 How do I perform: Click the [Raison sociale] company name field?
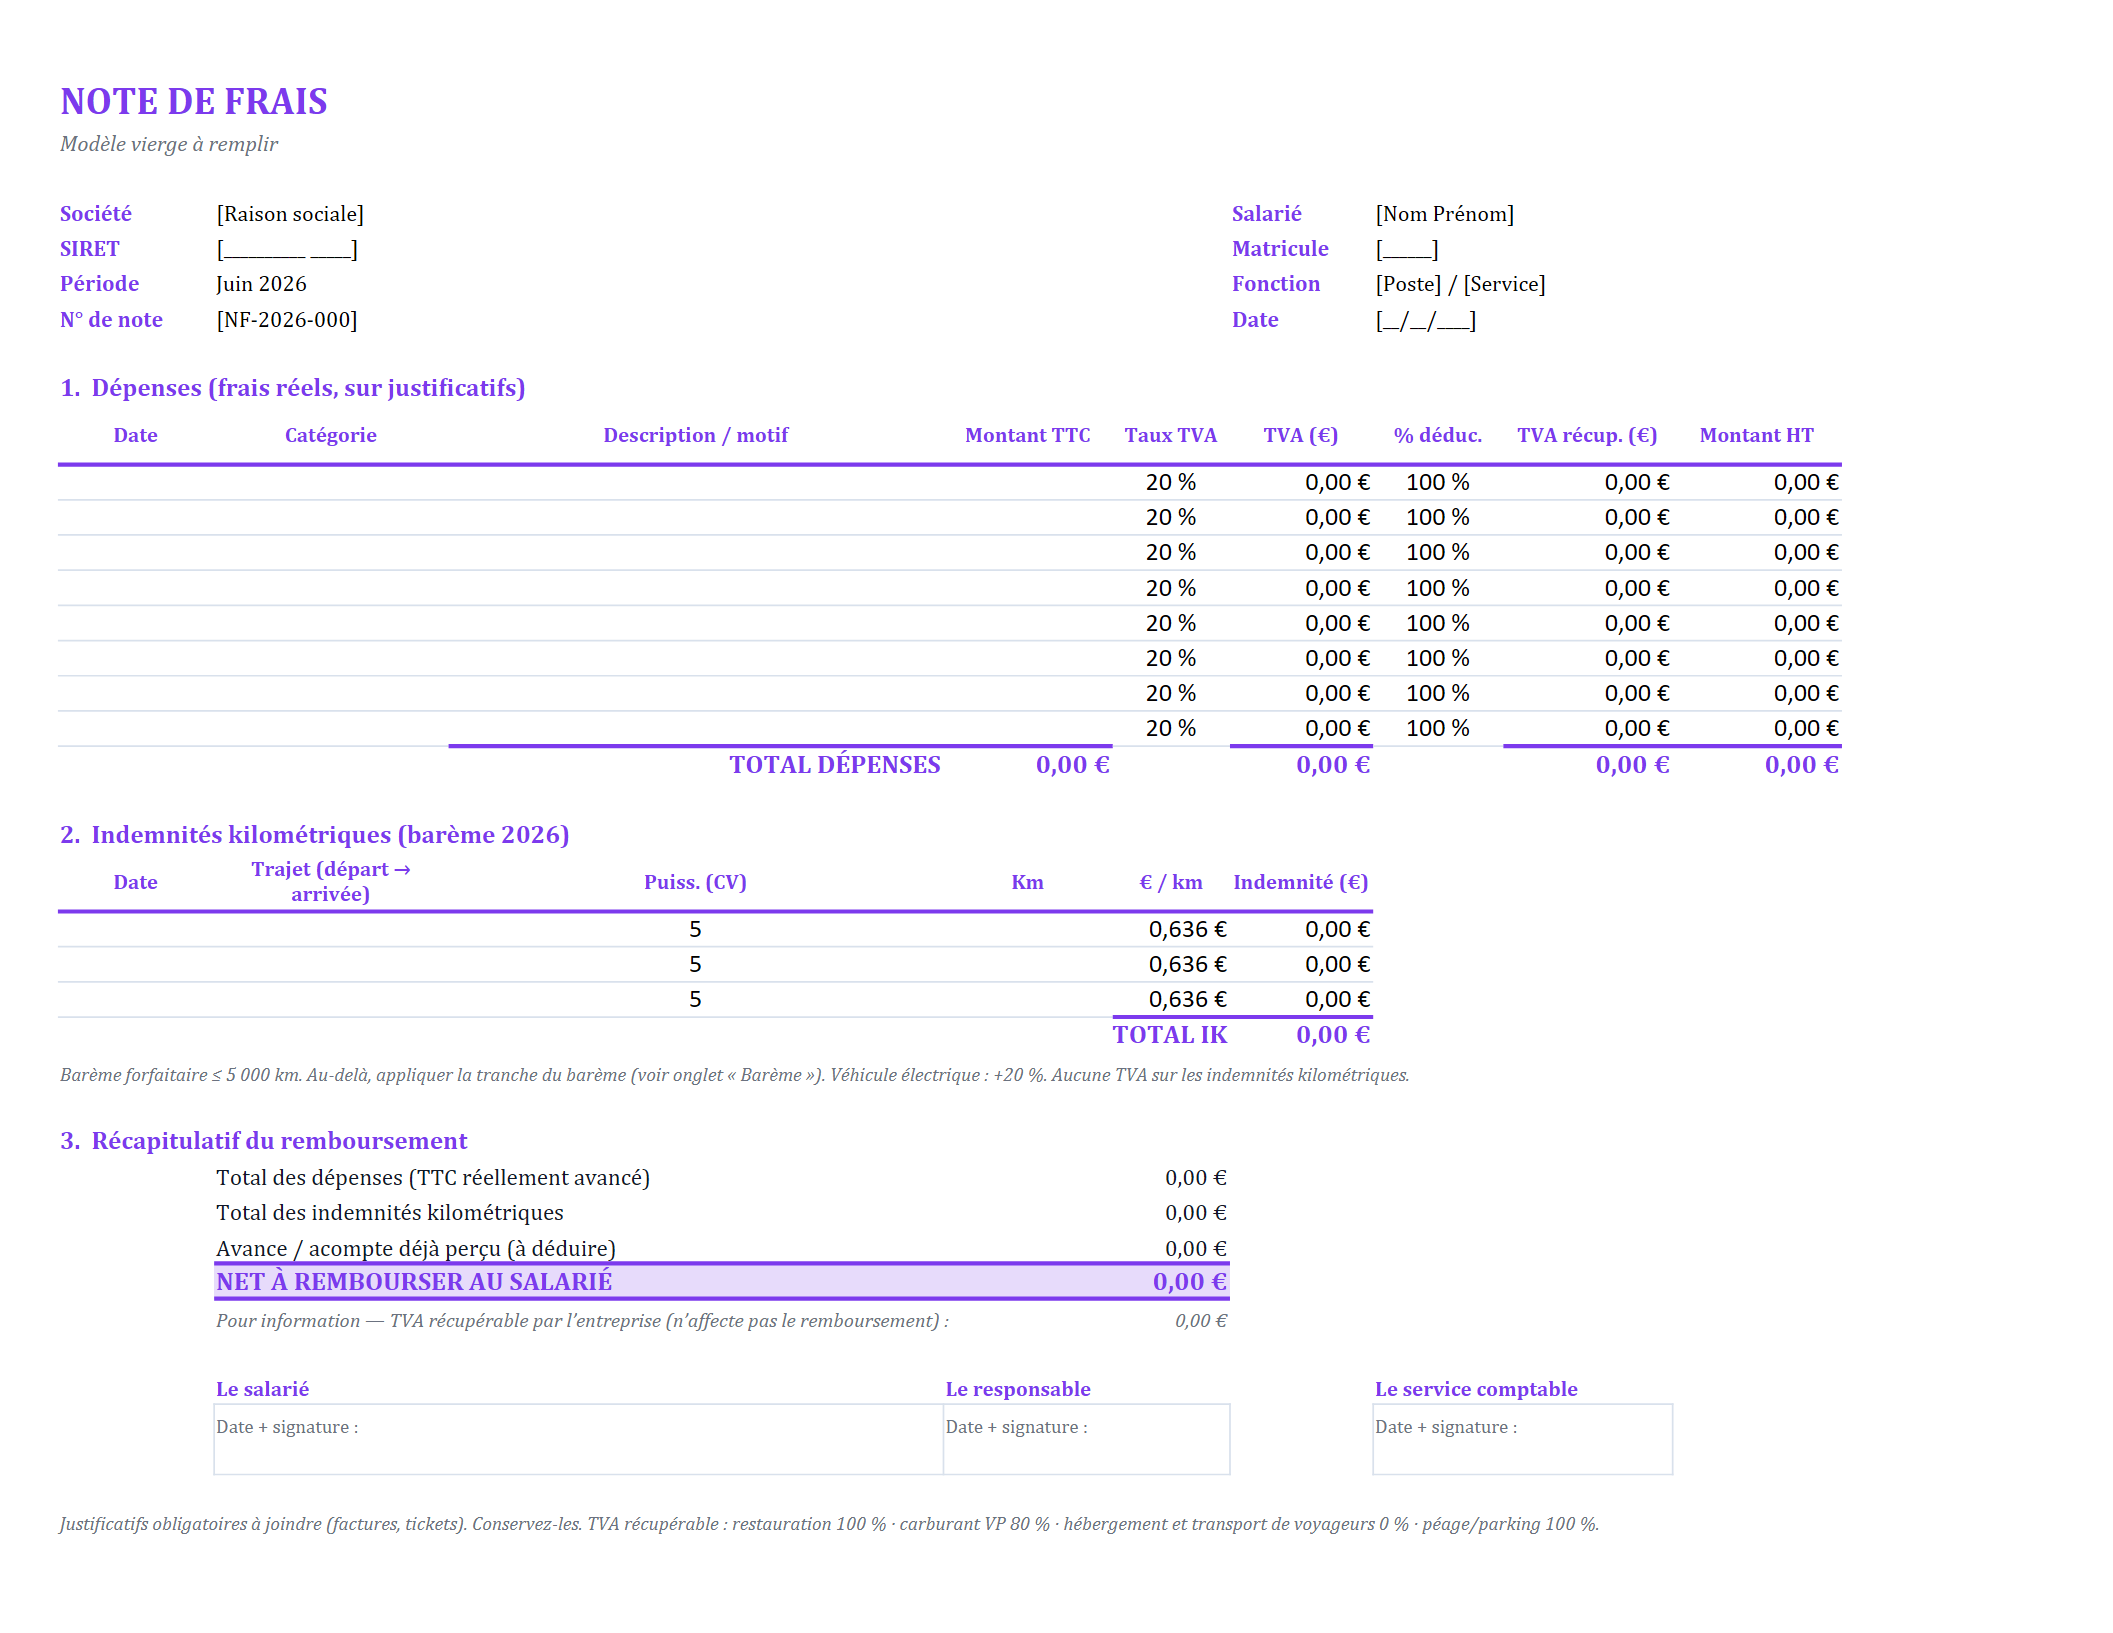pos(290,214)
